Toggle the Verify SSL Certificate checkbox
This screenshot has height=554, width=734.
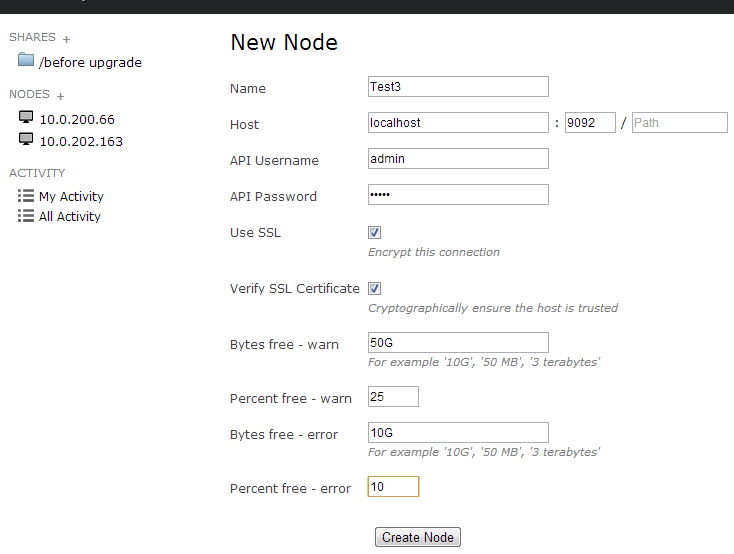[x=374, y=288]
